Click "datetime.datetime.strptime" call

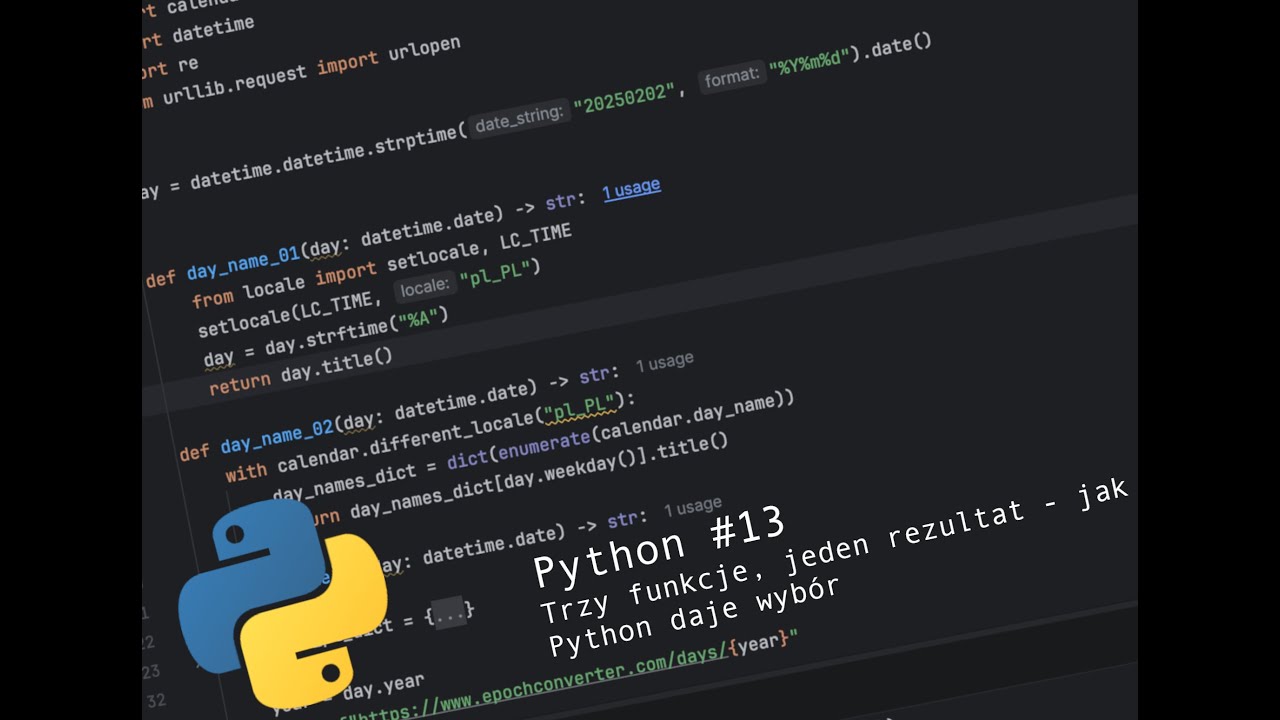point(324,157)
